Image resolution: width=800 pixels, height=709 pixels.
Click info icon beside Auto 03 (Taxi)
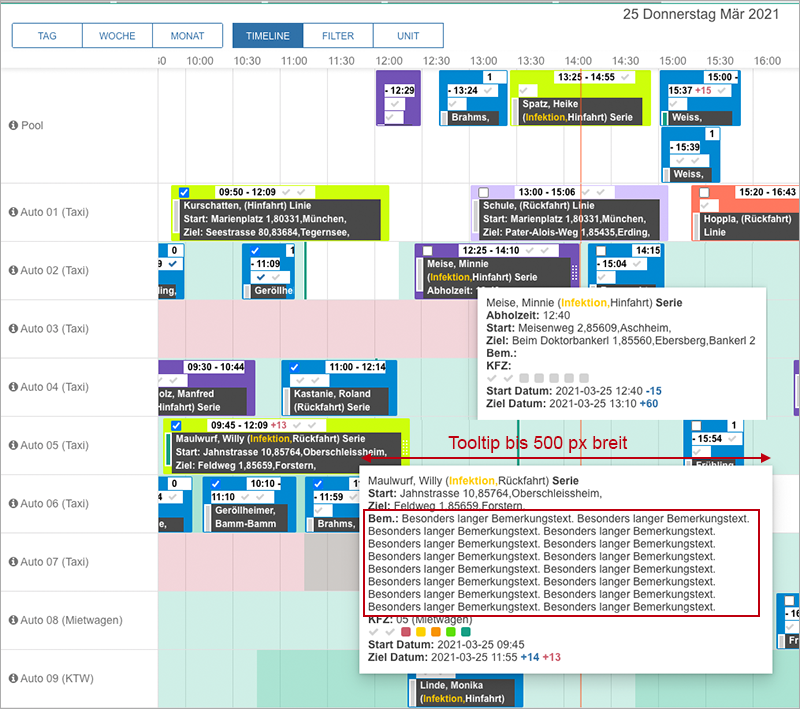[x=14, y=328]
